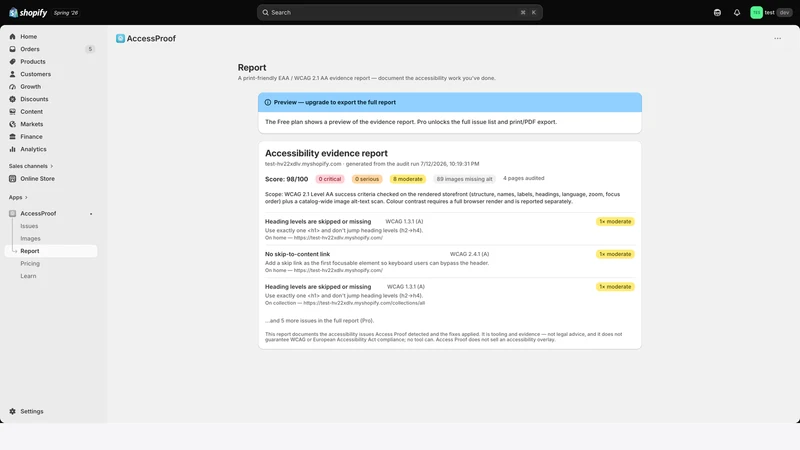Click the Markets globe icon
This screenshot has width=800, height=450.
pyautogui.click(x=12, y=124)
